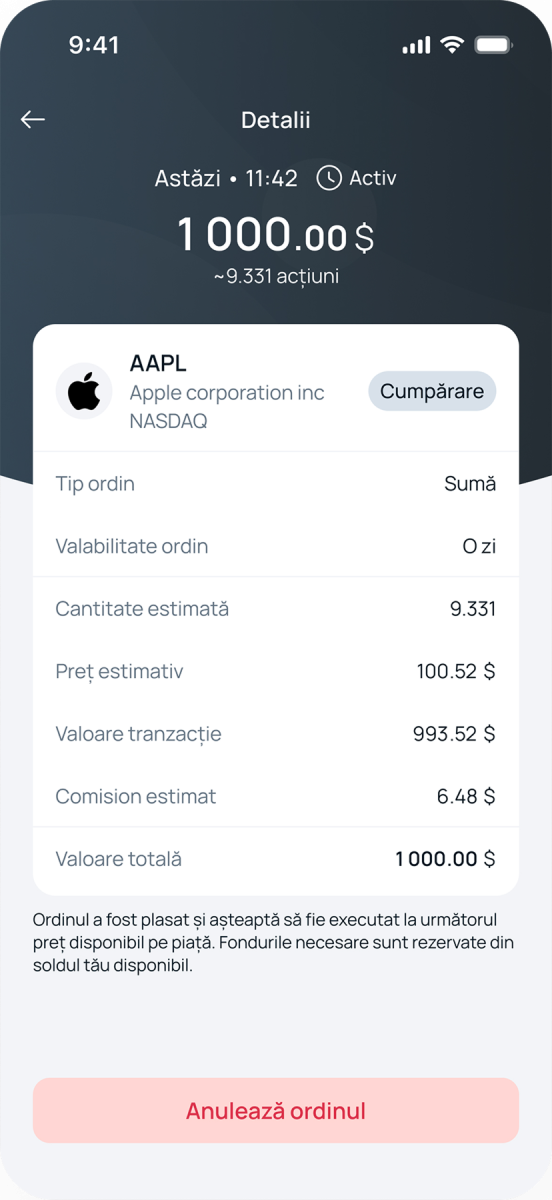Tap the battery status icon

click(x=493, y=45)
